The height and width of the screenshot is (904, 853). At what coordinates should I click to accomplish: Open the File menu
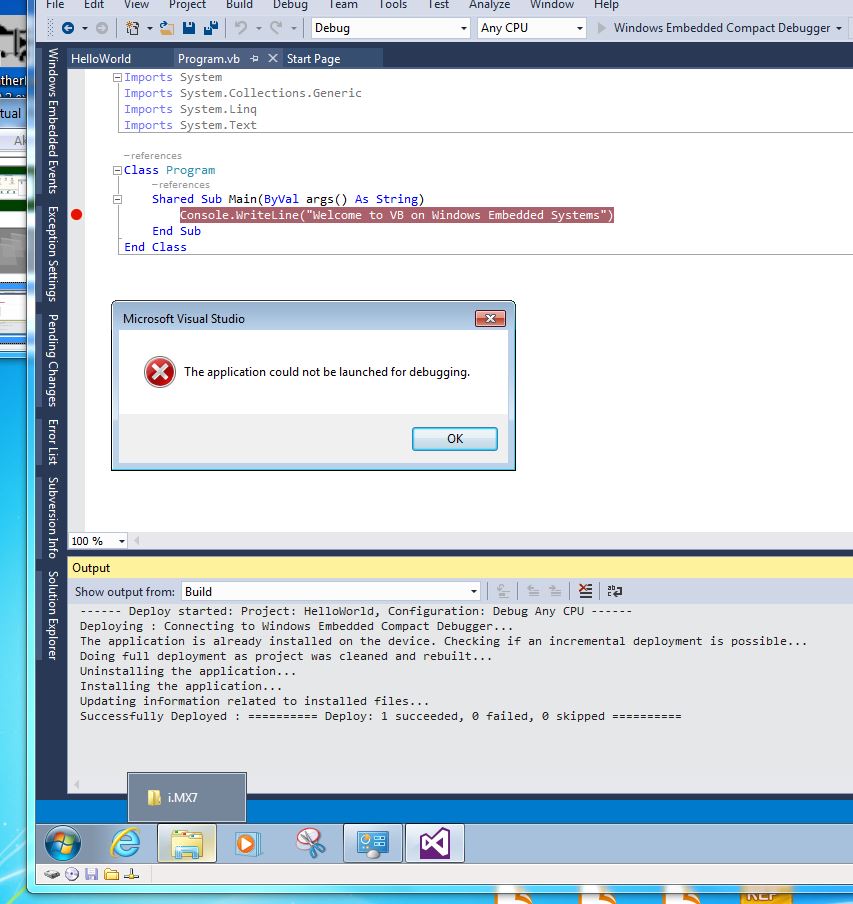coord(55,5)
